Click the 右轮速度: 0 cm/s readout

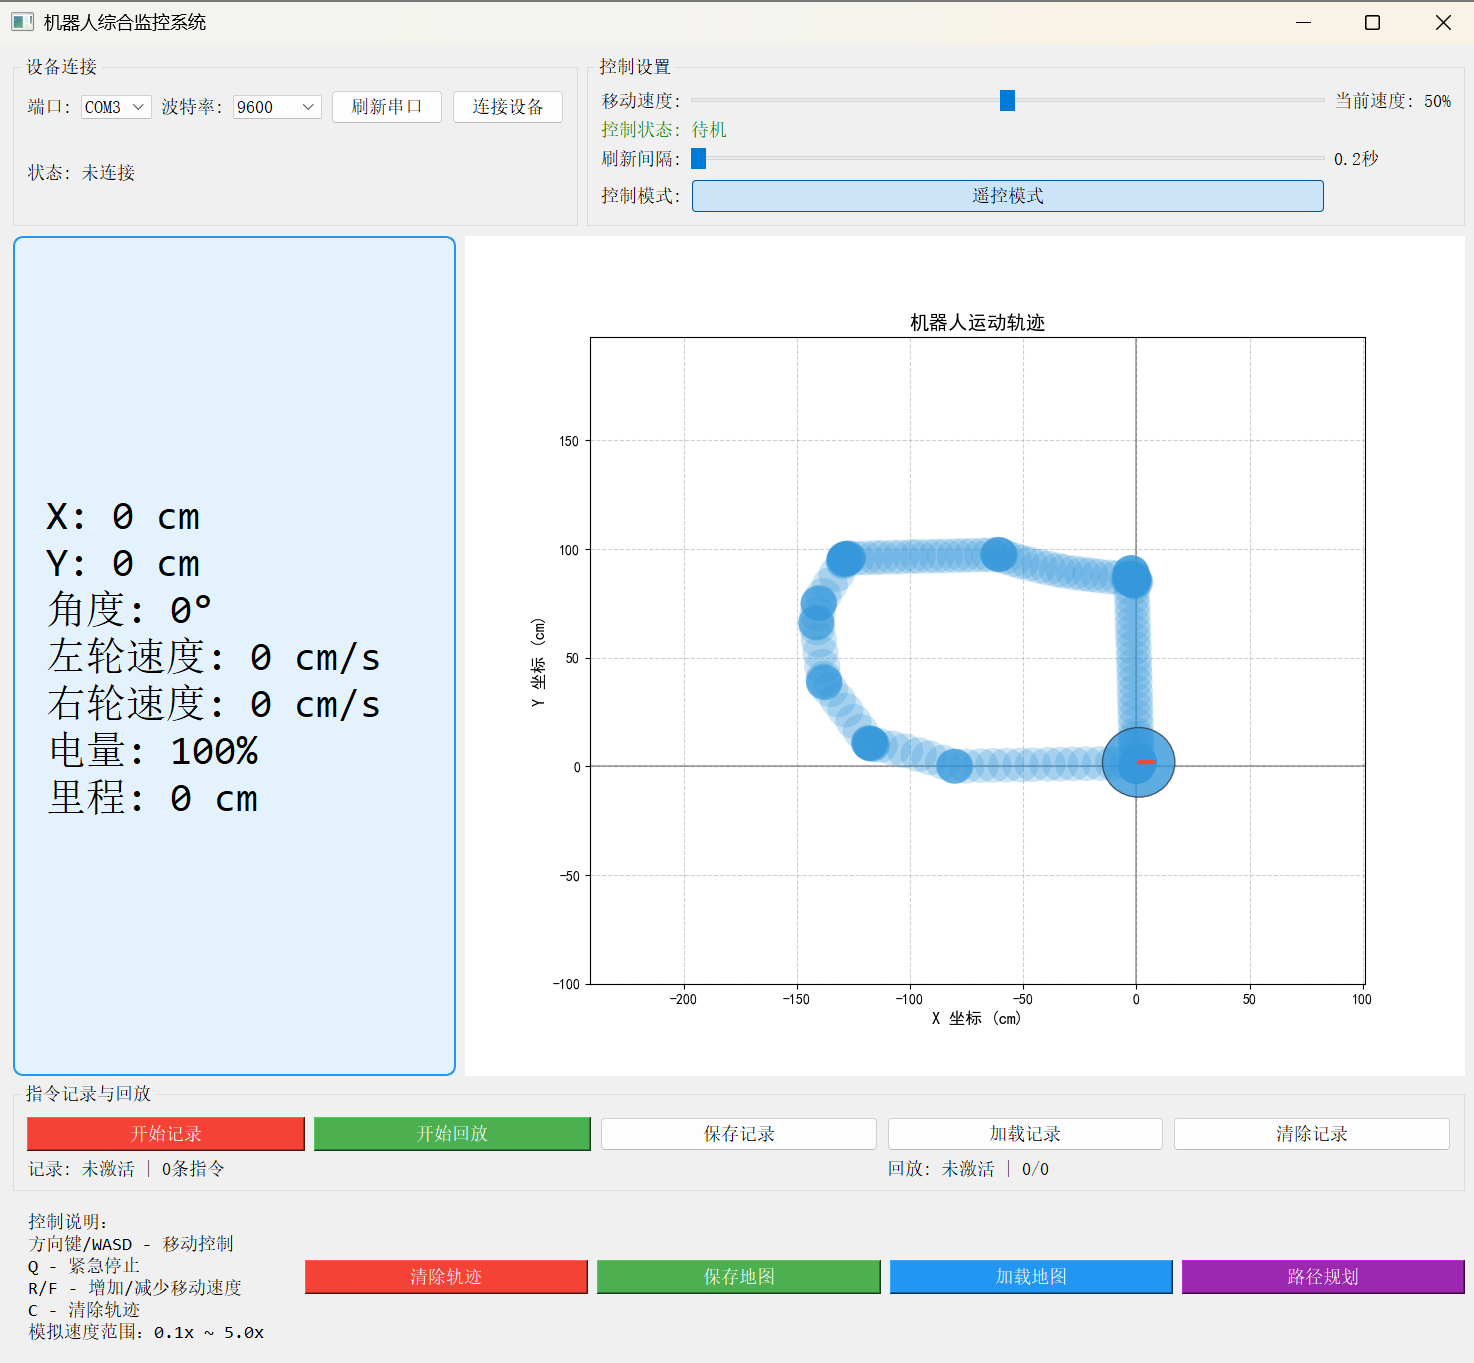[x=214, y=704]
